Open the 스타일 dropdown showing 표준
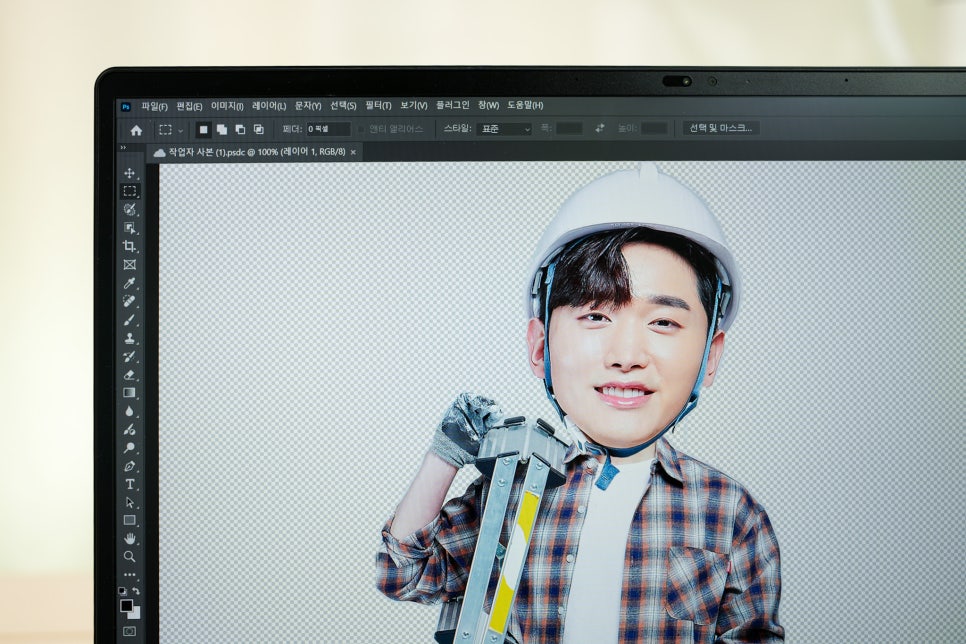The width and height of the screenshot is (966, 644). pos(504,129)
